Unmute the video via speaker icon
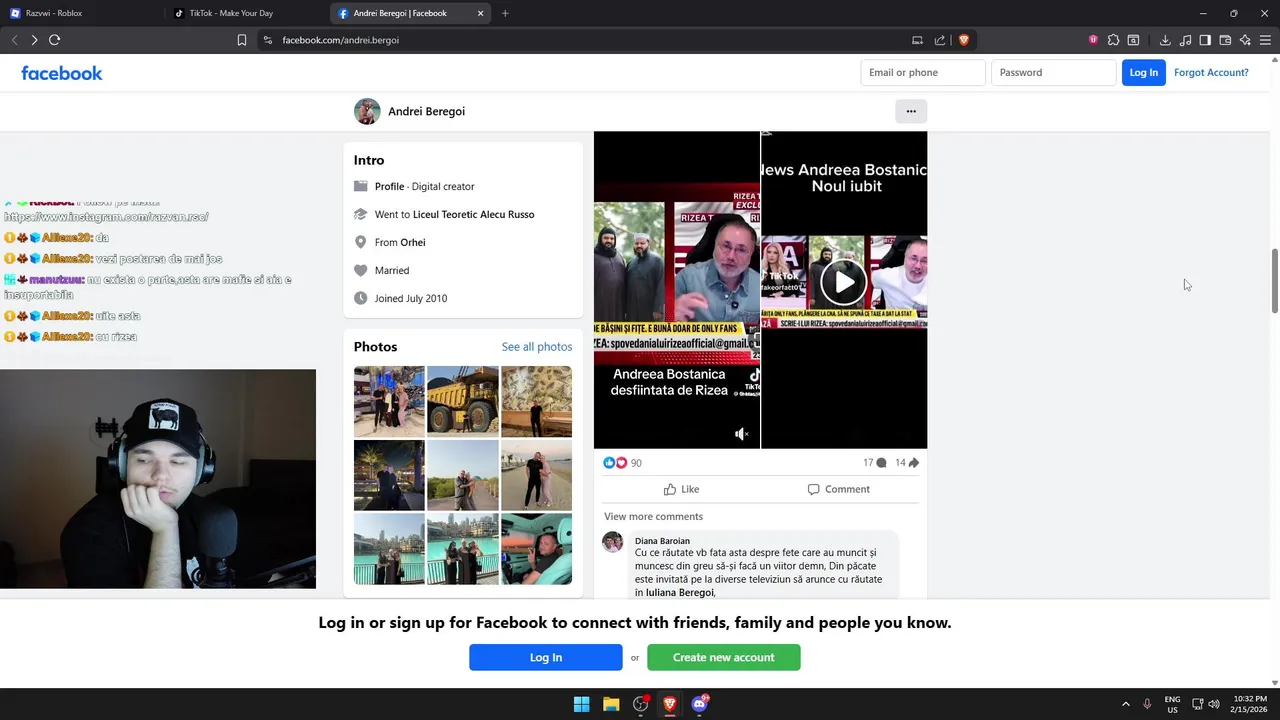The height and width of the screenshot is (720, 1280). click(x=741, y=433)
